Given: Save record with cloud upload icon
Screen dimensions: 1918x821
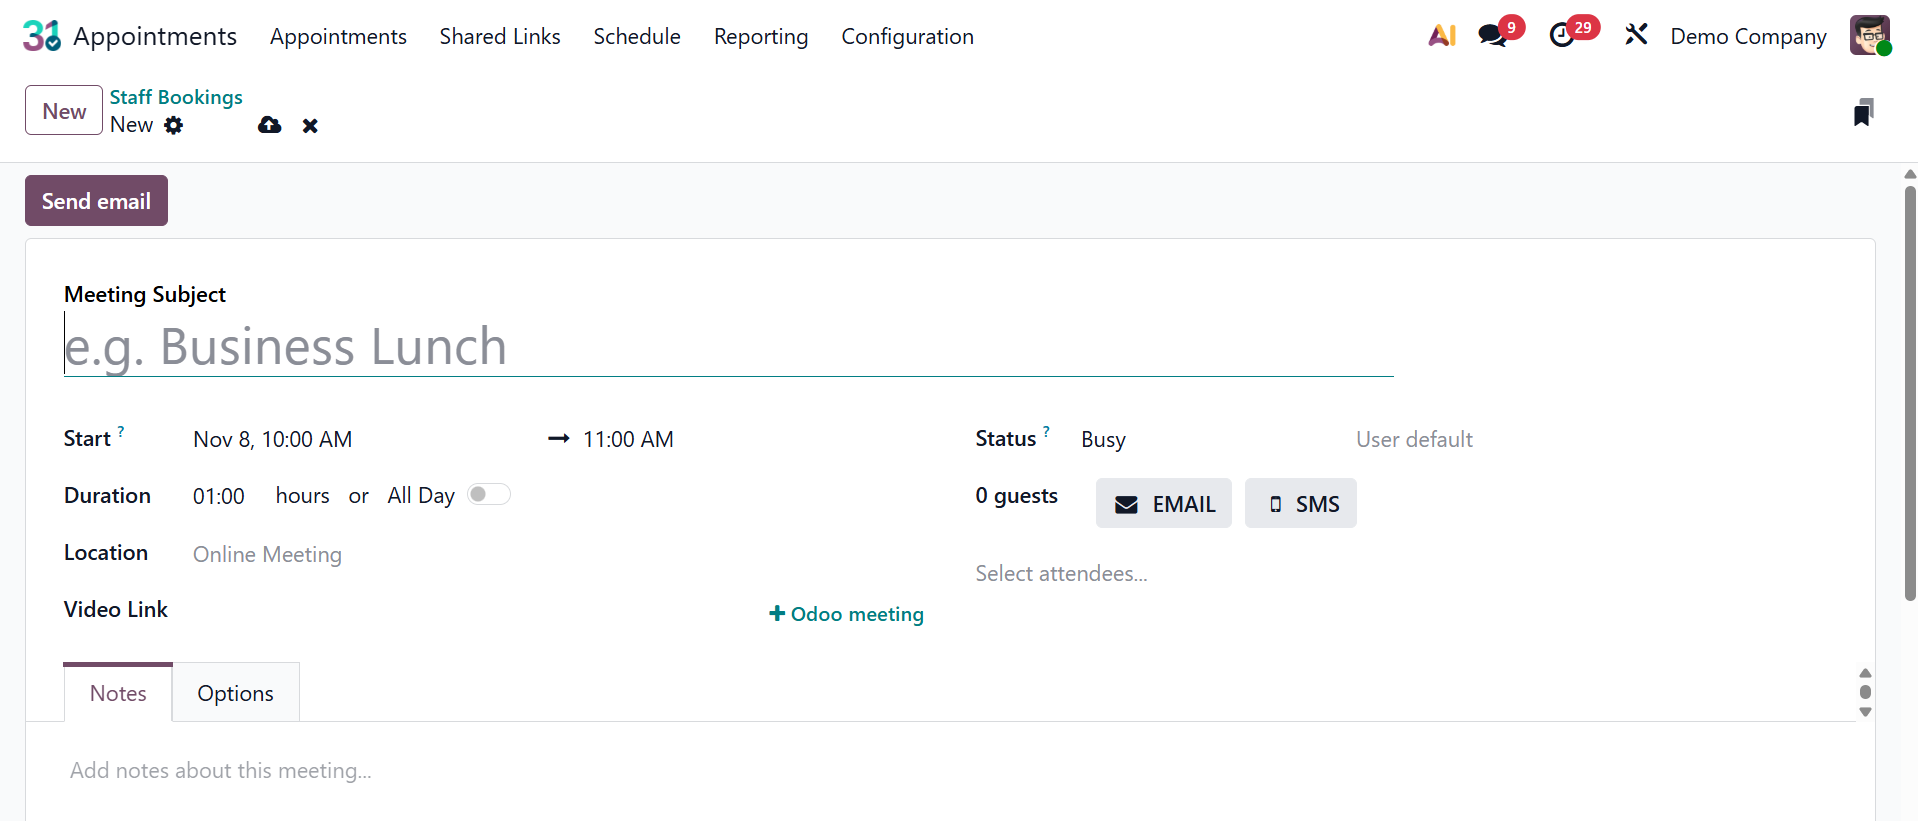Looking at the screenshot, I should click(x=269, y=125).
